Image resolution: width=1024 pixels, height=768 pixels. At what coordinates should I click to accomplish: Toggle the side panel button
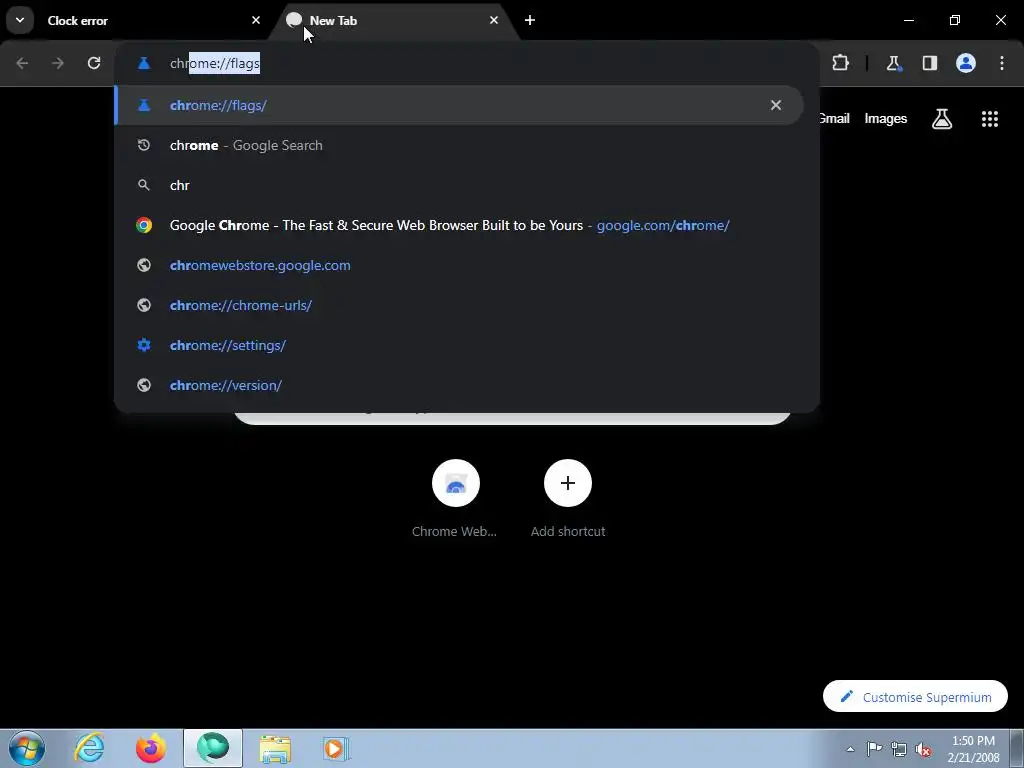tap(929, 63)
